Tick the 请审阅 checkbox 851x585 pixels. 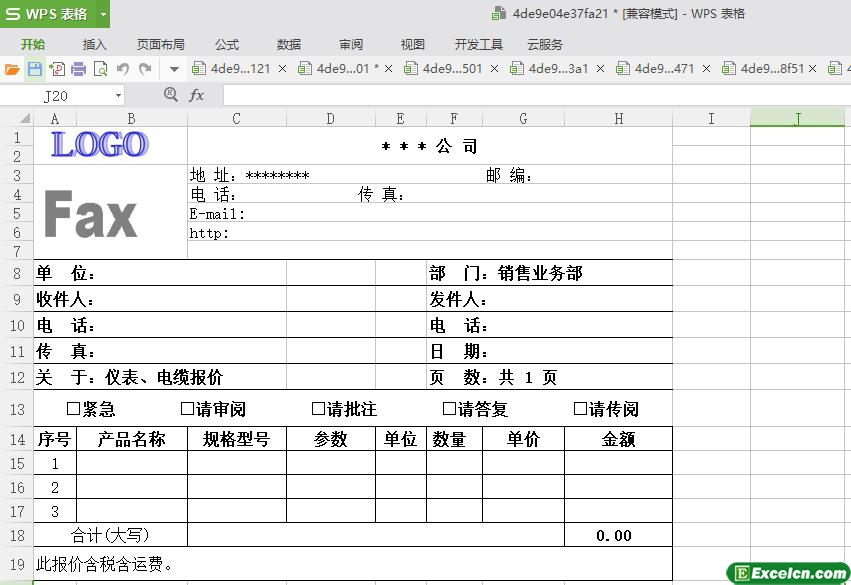point(187,408)
